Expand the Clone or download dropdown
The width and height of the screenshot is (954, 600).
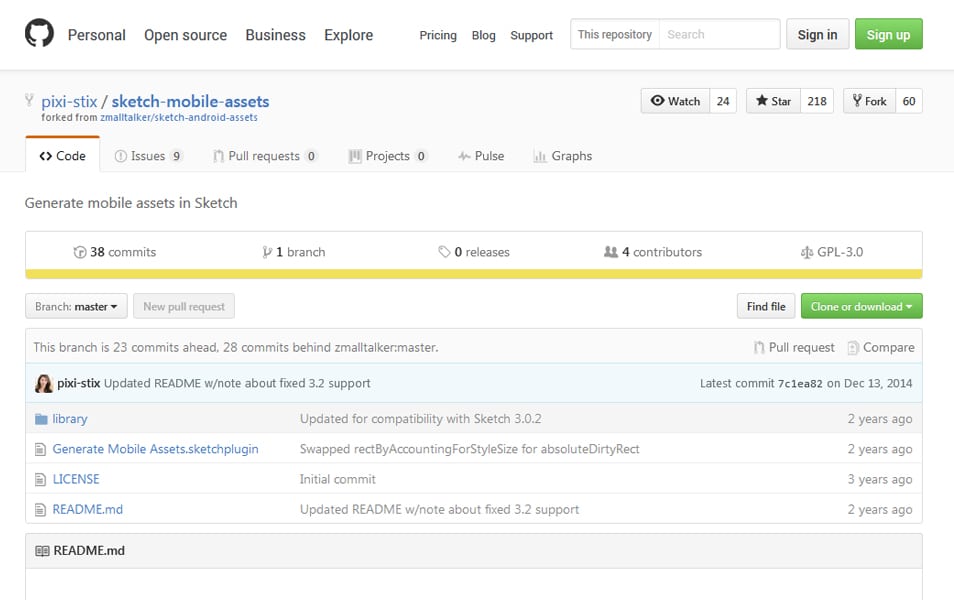862,306
